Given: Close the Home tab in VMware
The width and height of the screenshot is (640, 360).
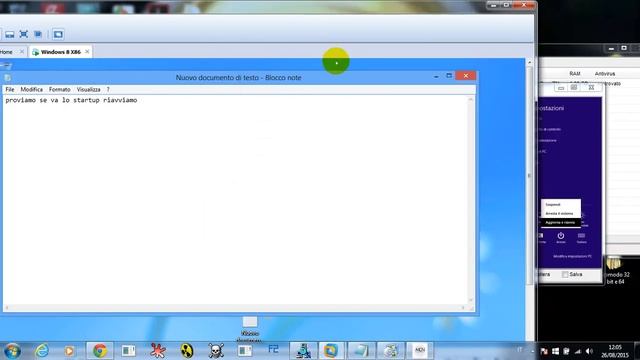Looking at the screenshot, I should [22, 52].
